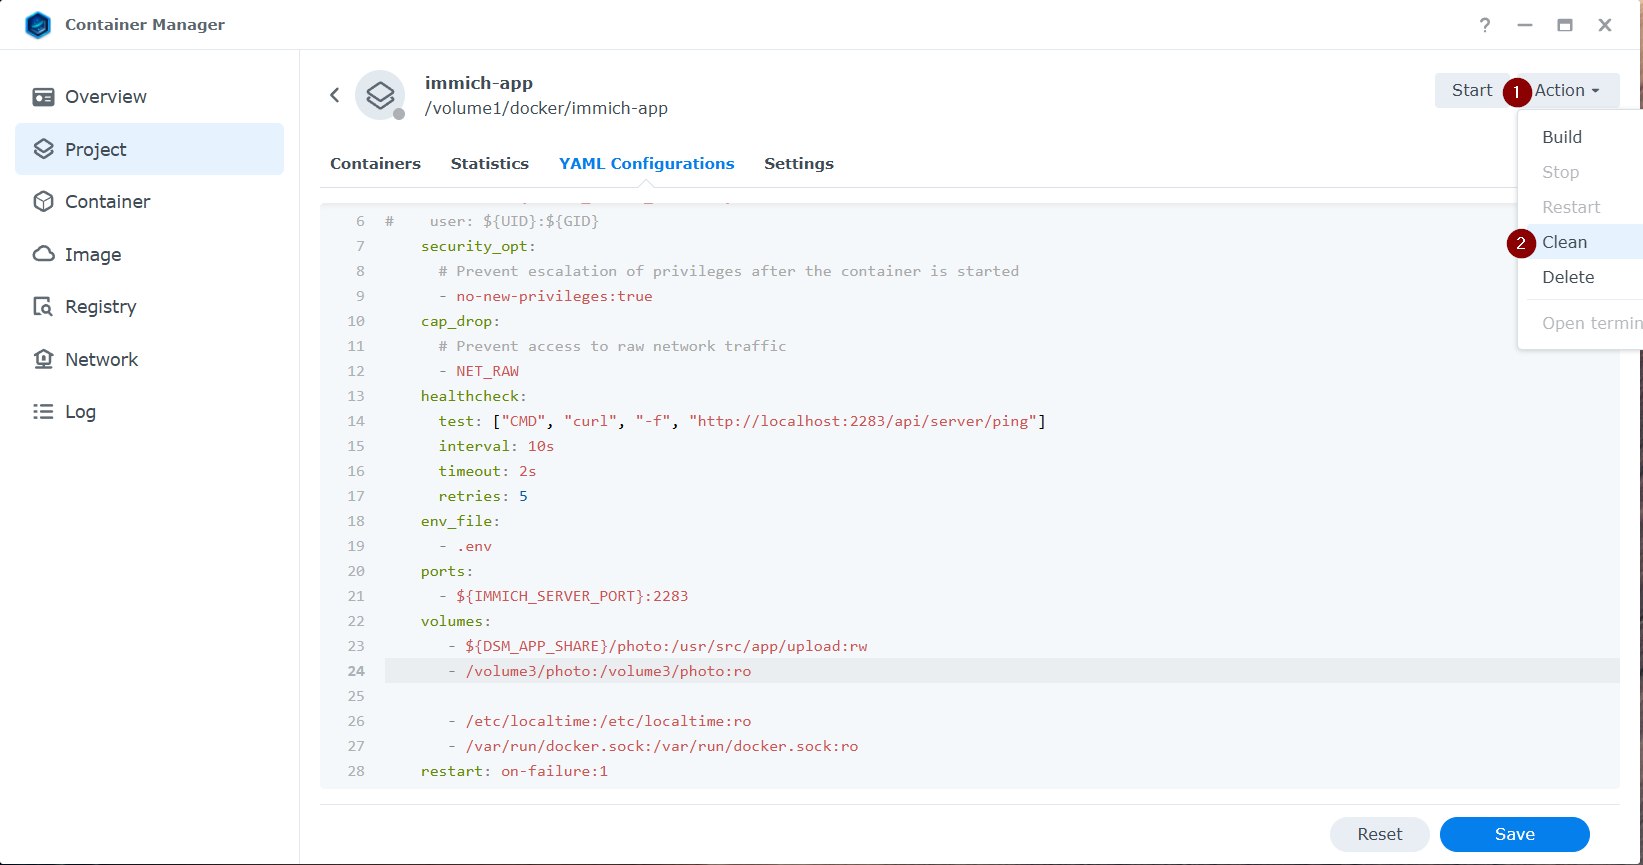
Task: Select the Project layers icon in sidebar
Action: (x=43, y=149)
